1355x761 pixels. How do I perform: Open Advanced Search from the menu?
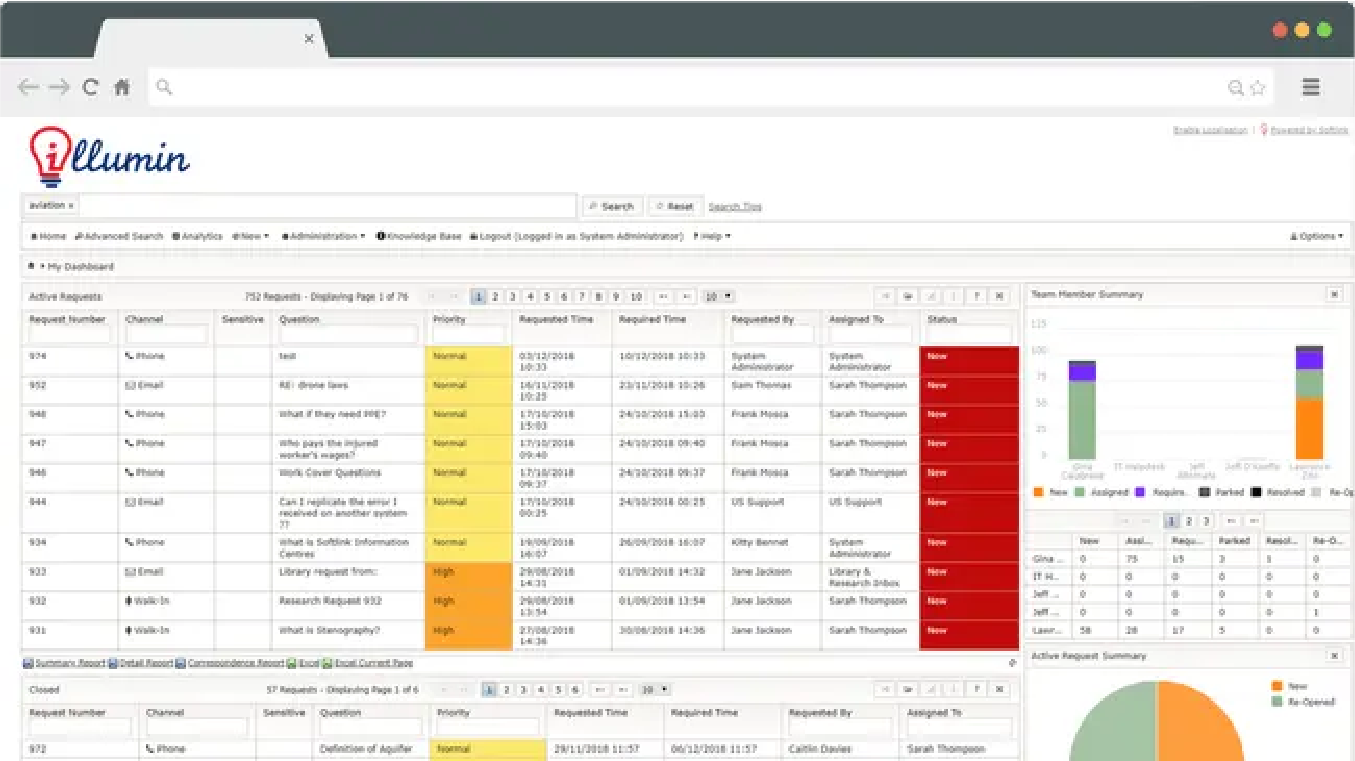pyautogui.click(x=119, y=236)
